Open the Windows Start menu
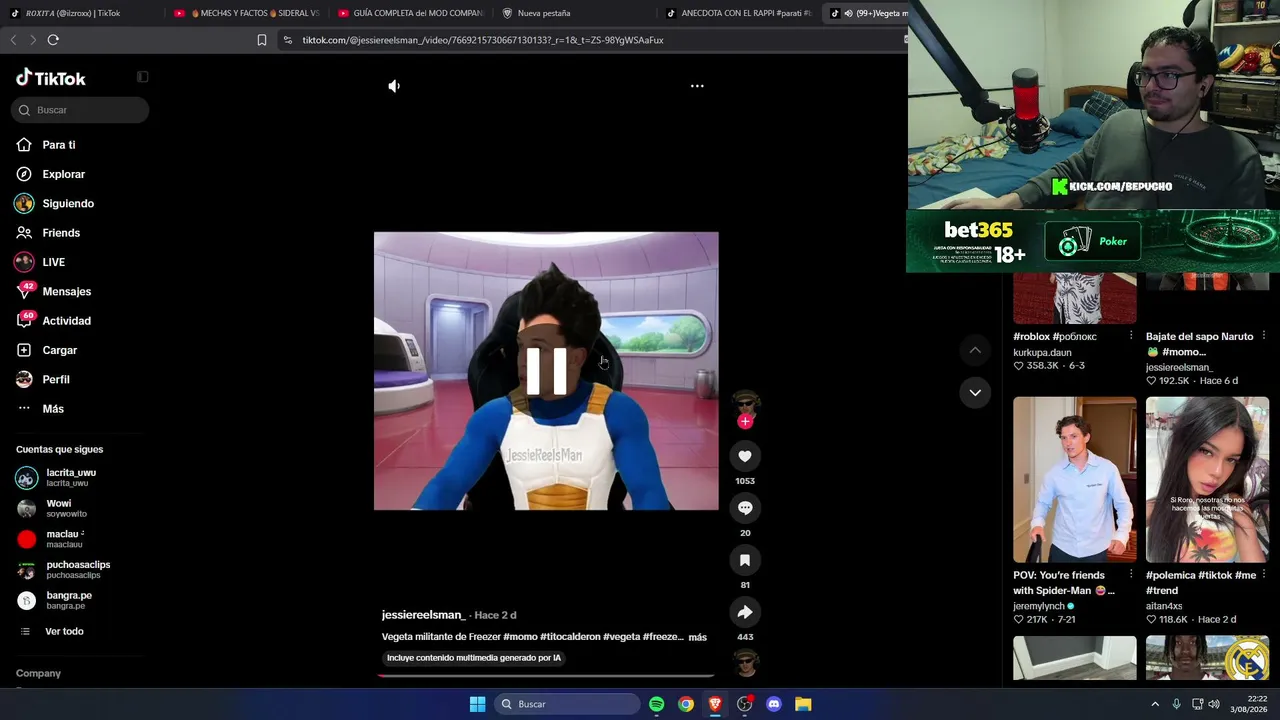Screen dimensions: 1280x720 [477, 704]
